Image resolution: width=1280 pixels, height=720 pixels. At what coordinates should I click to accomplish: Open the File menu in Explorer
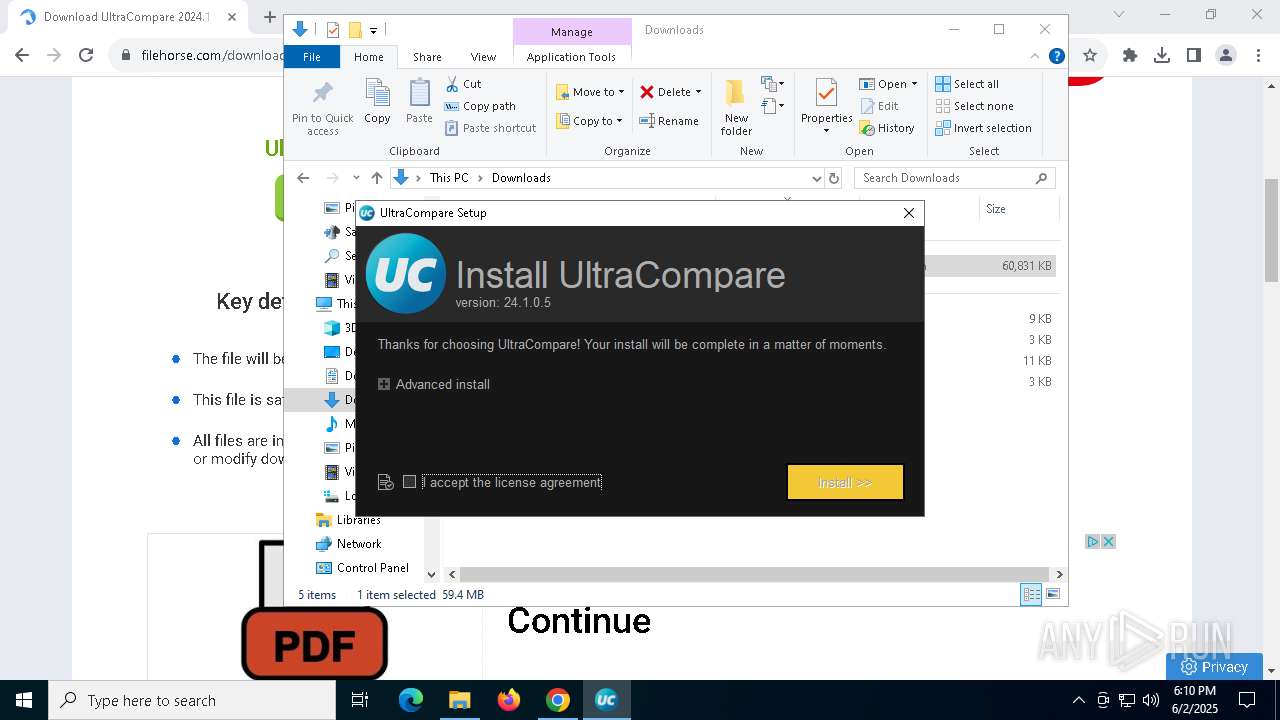tap(312, 57)
